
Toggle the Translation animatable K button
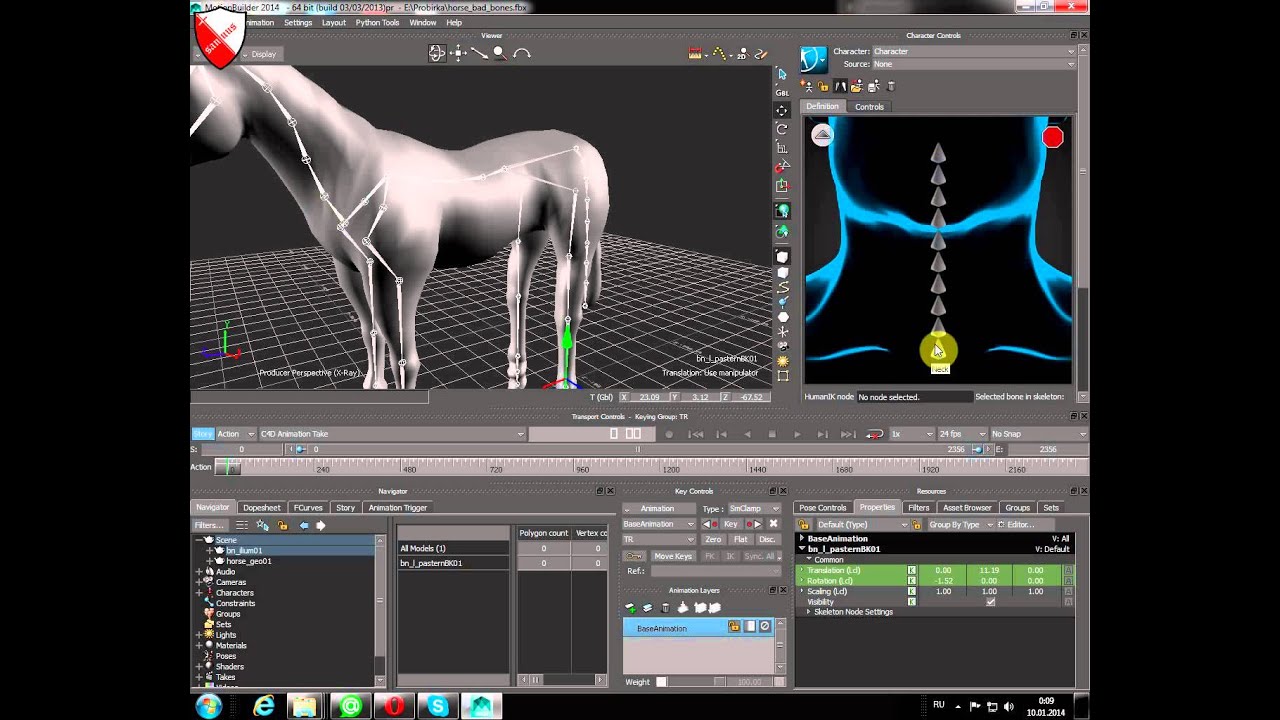912,570
